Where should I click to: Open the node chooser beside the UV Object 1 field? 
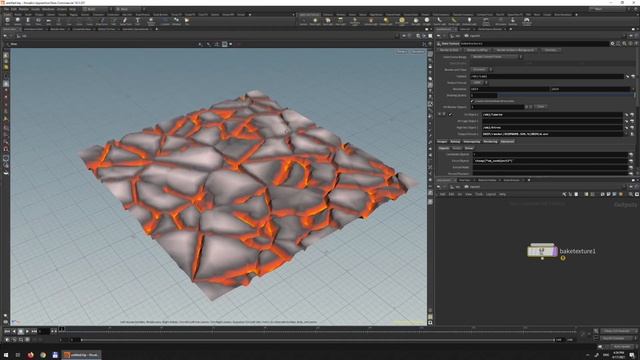(x=632, y=115)
